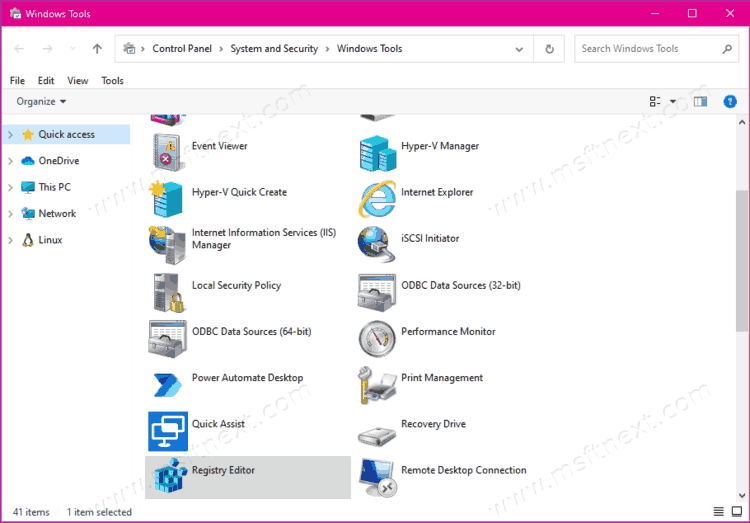The height and width of the screenshot is (523, 750).
Task: Click the blue Help question mark icon
Action: [x=730, y=101]
